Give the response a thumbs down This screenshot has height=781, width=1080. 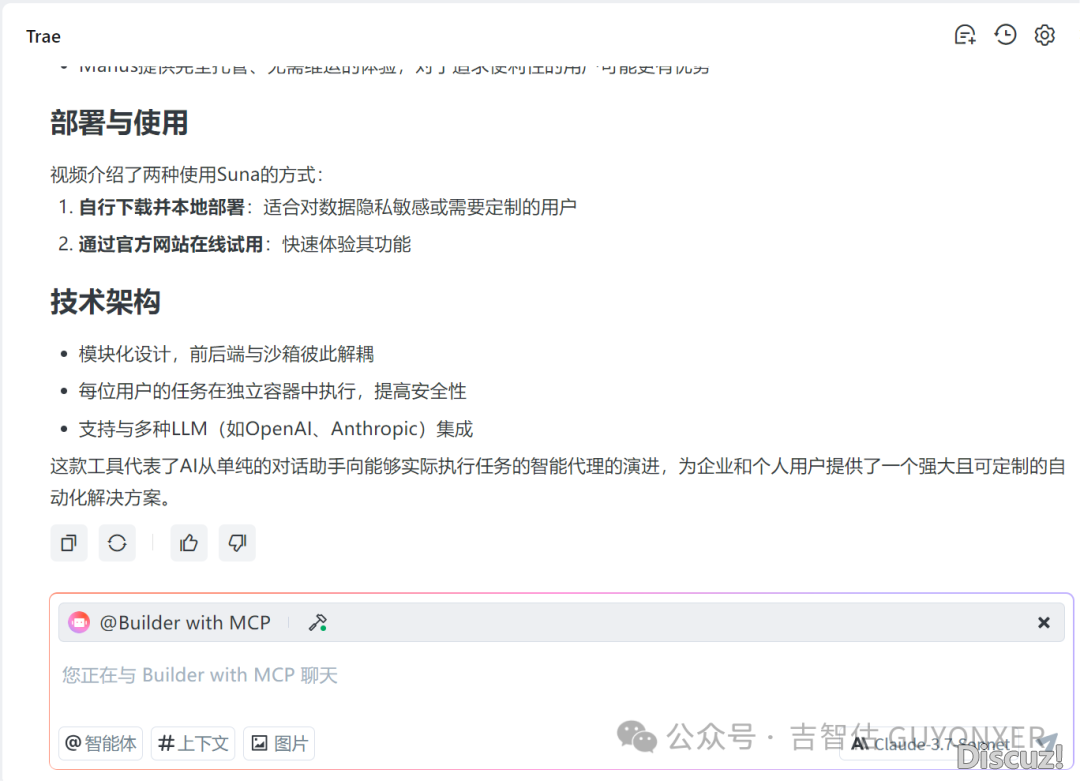tap(237, 543)
